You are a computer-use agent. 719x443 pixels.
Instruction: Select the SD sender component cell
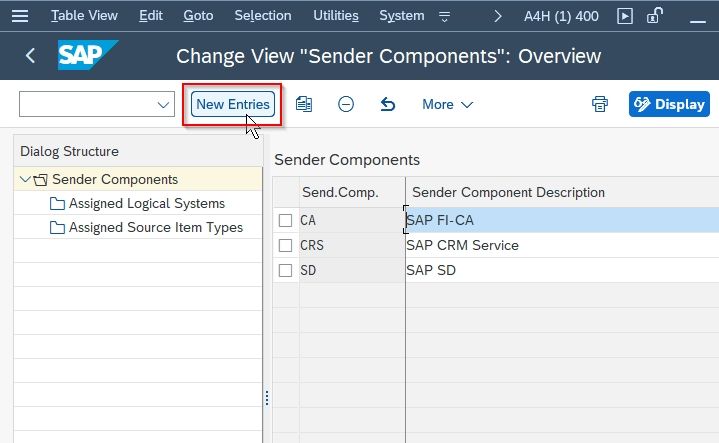(x=352, y=270)
